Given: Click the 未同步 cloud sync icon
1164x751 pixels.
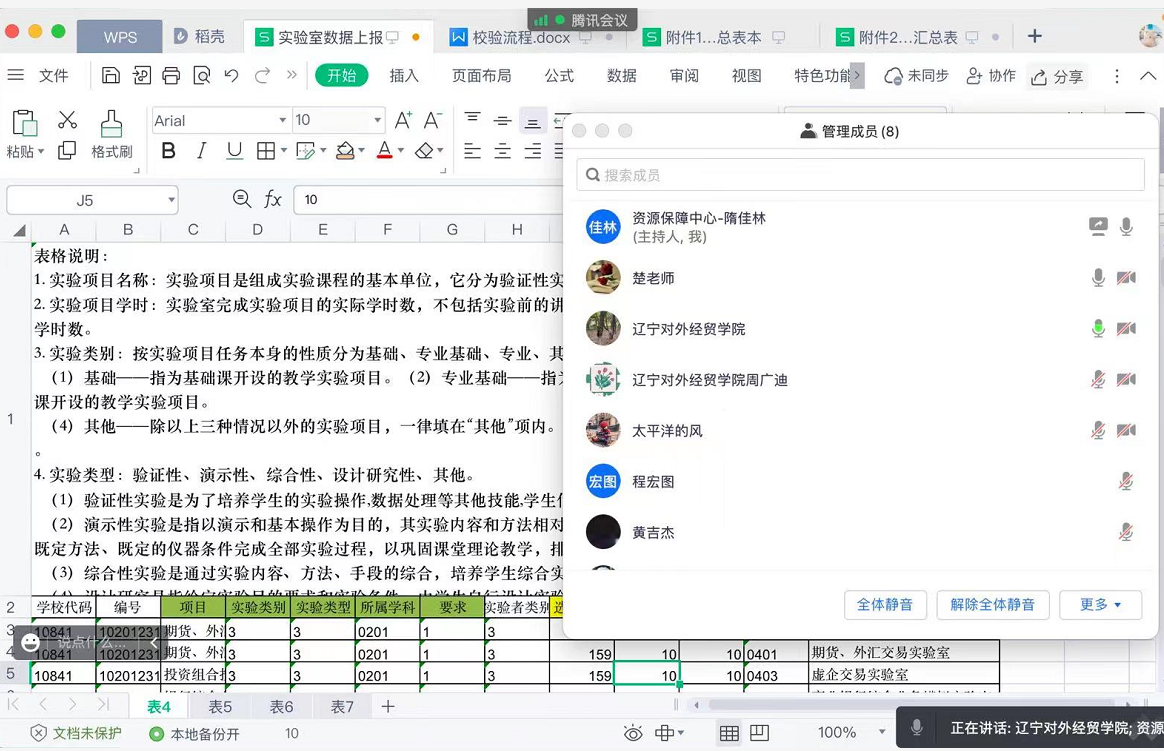Looking at the screenshot, I should pos(893,76).
